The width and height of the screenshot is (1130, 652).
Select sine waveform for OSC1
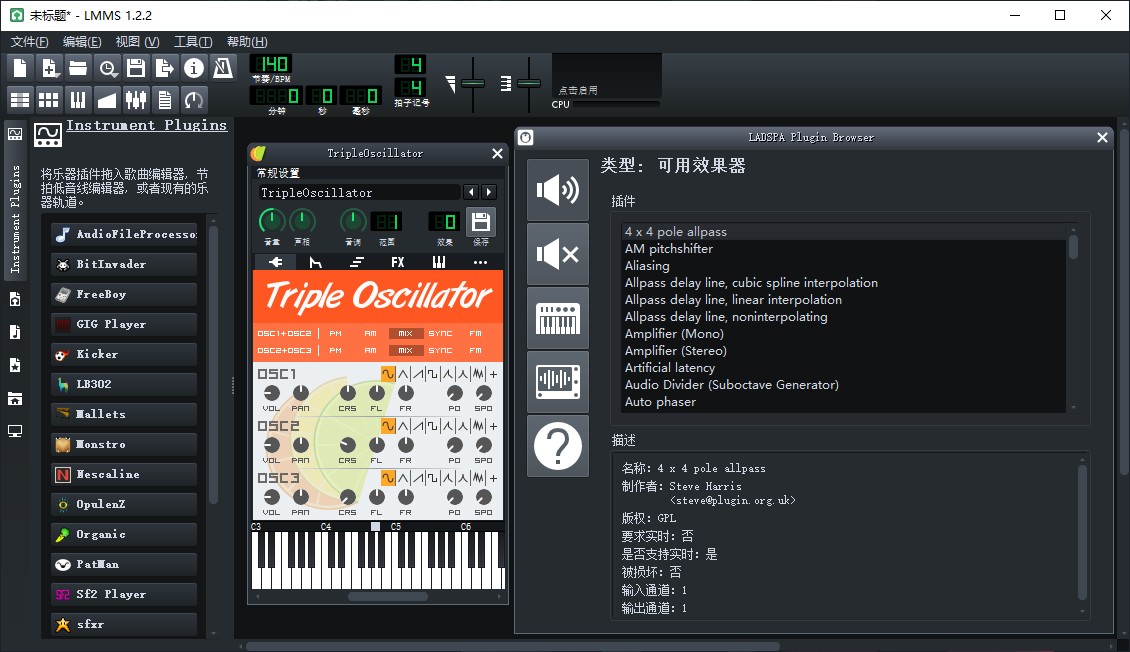[388, 374]
